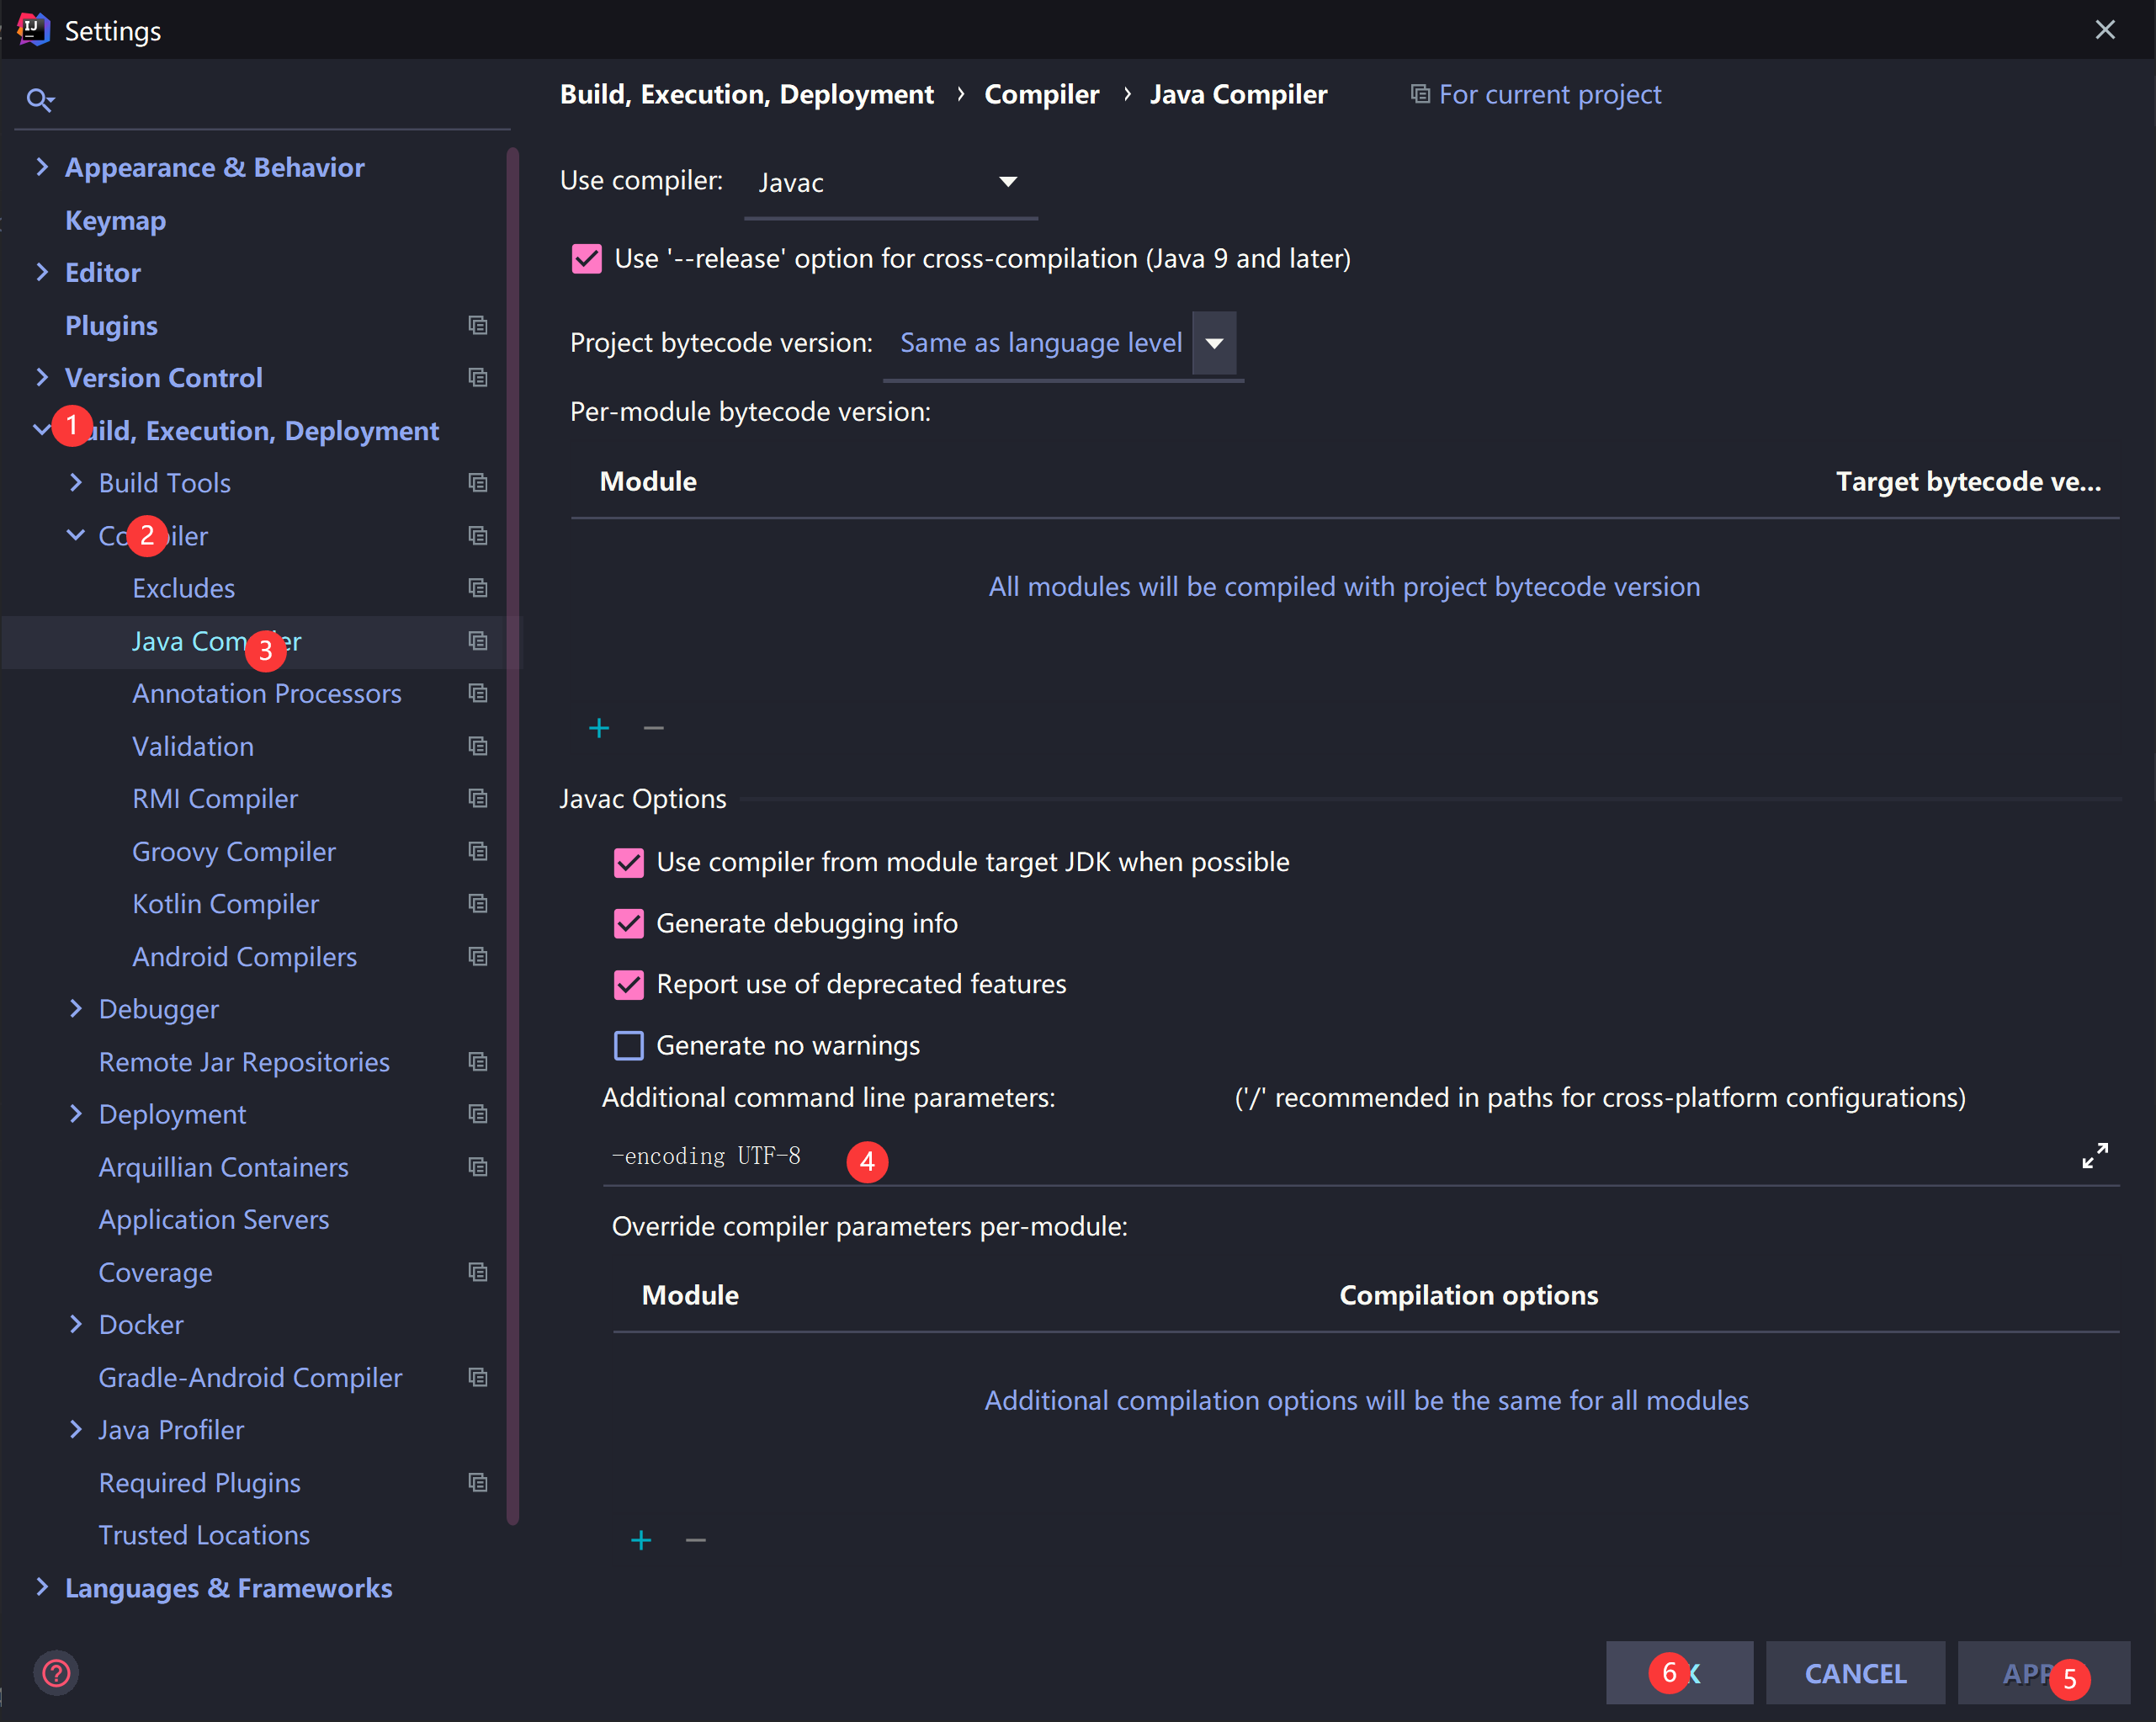Remove module override with lower minus icon

[696, 1540]
